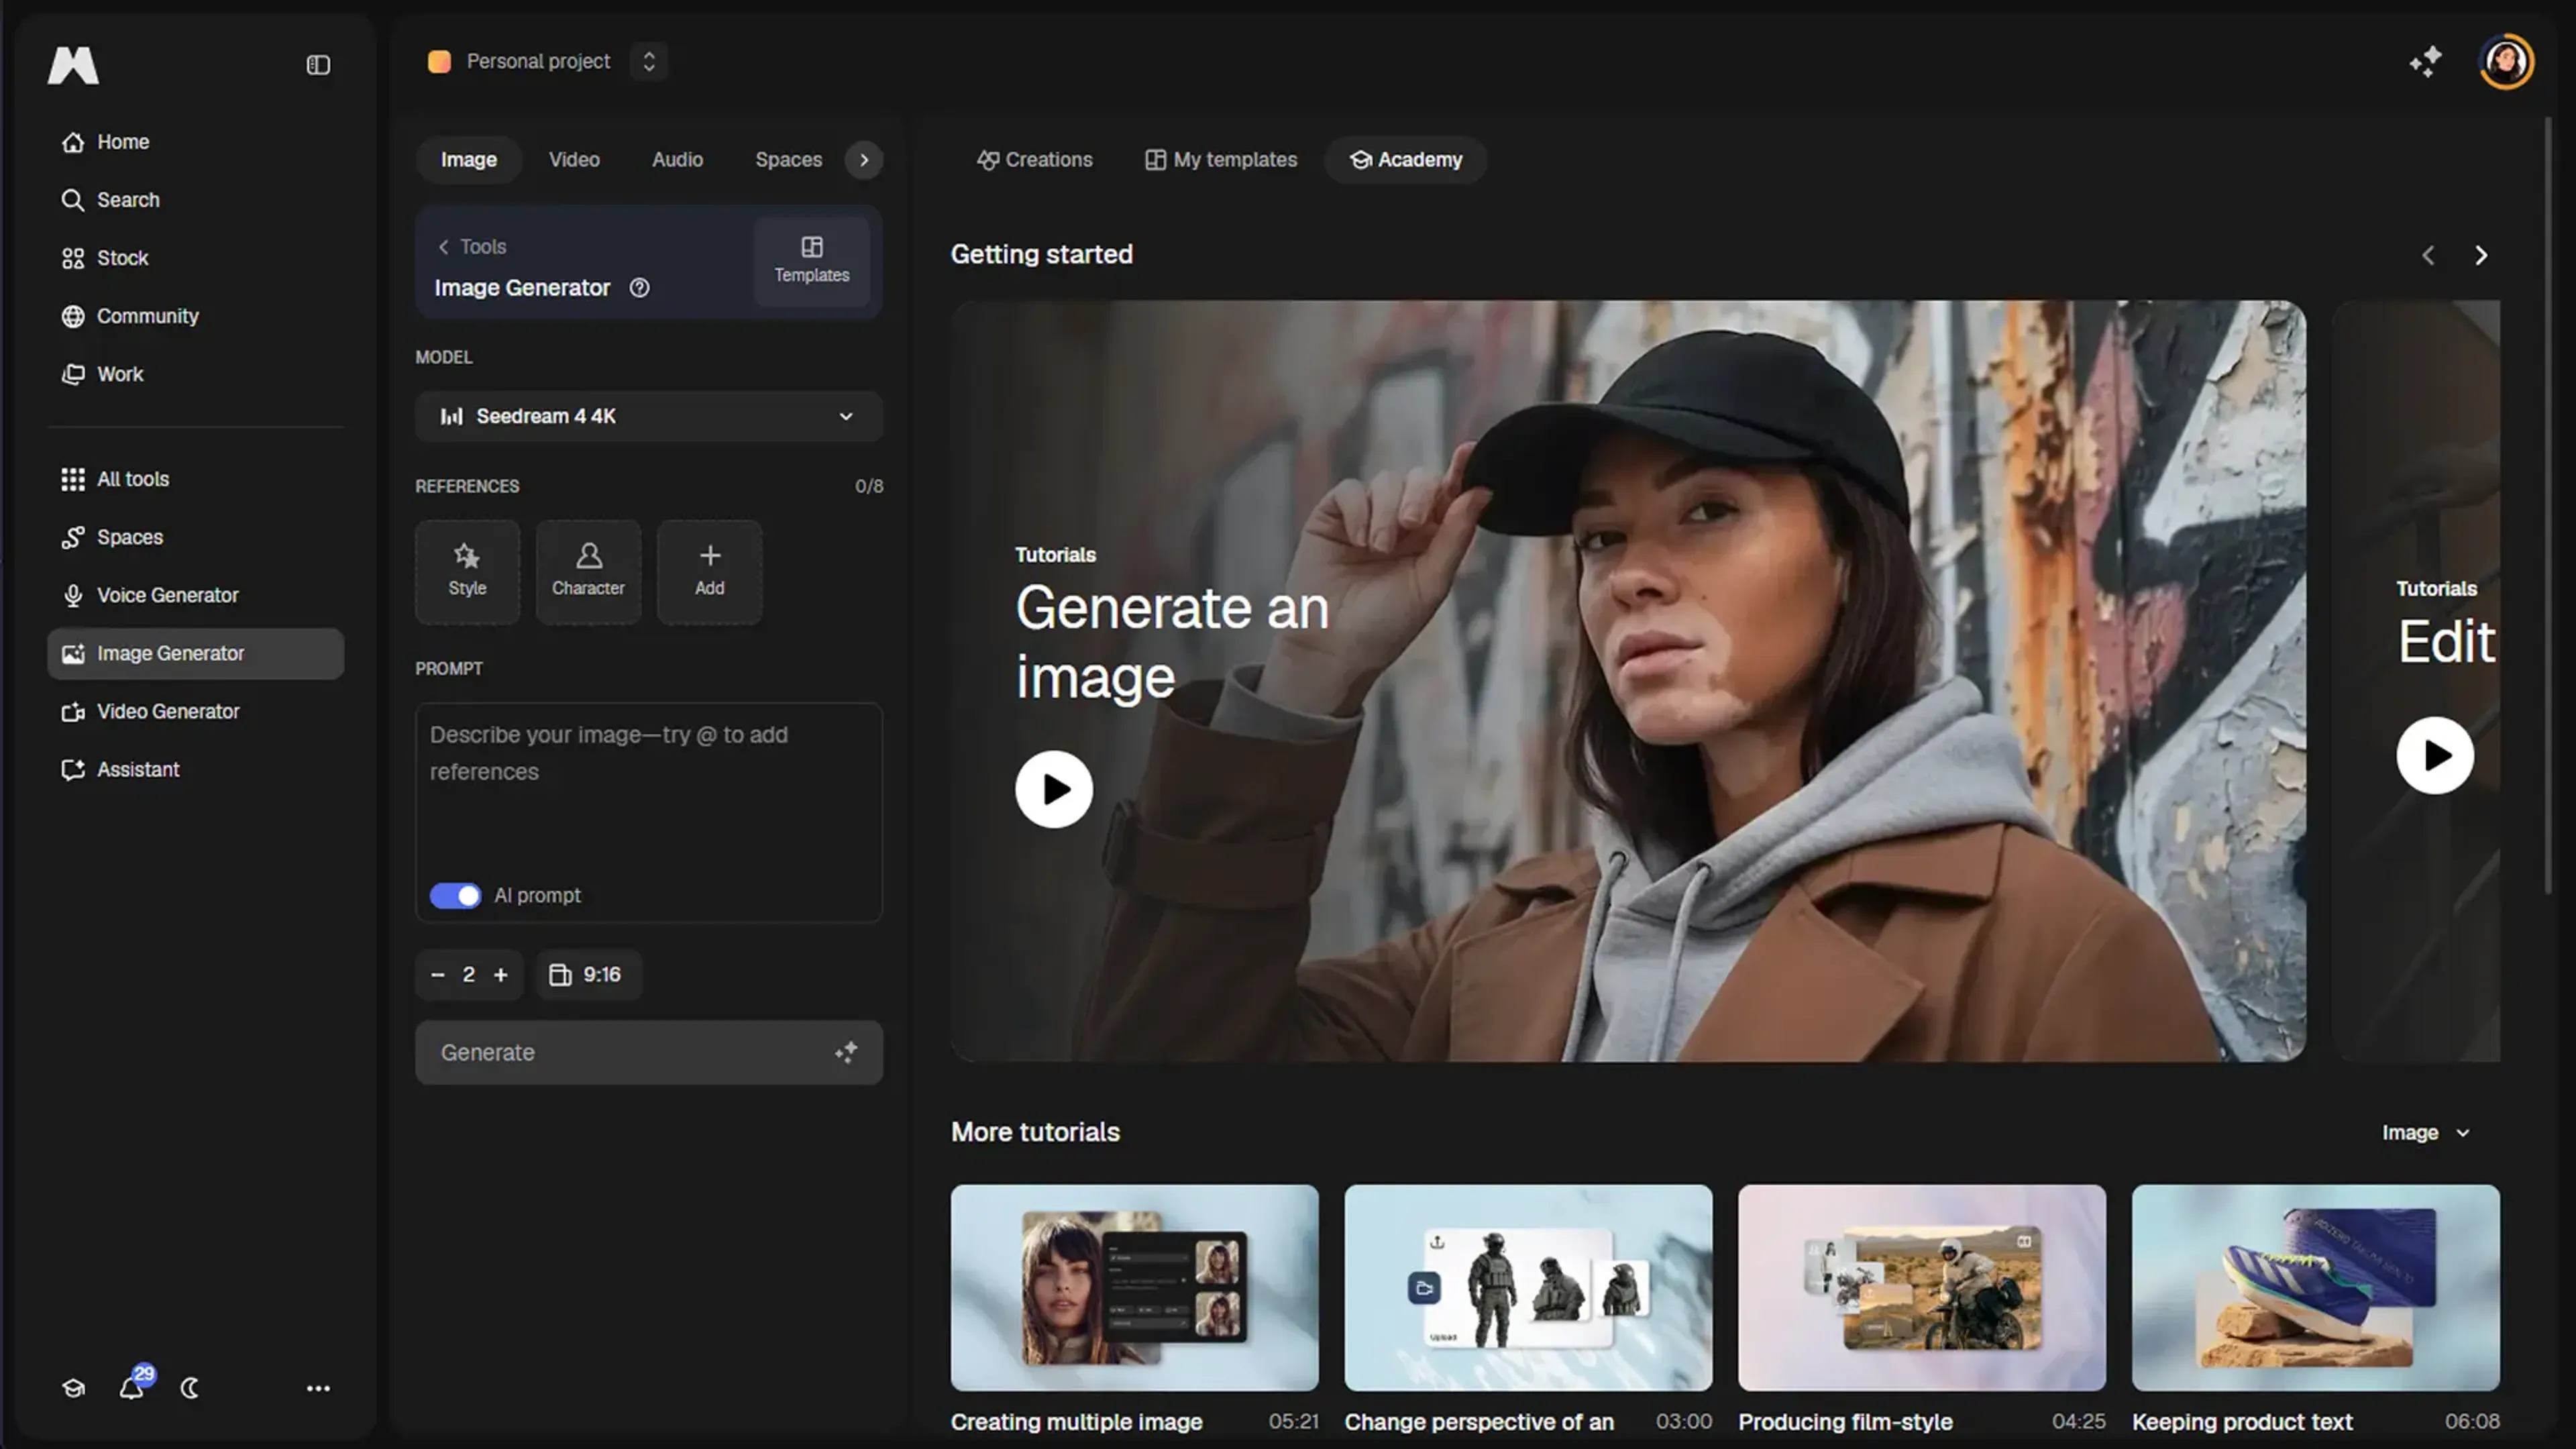Open Change perspective tutorial thumbnail
This screenshot has height=1449, width=2576.
pyautogui.click(x=1528, y=1287)
